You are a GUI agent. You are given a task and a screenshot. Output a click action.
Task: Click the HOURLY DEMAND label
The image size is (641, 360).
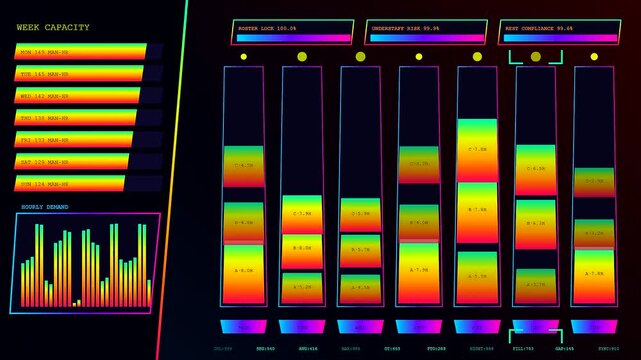[45, 207]
